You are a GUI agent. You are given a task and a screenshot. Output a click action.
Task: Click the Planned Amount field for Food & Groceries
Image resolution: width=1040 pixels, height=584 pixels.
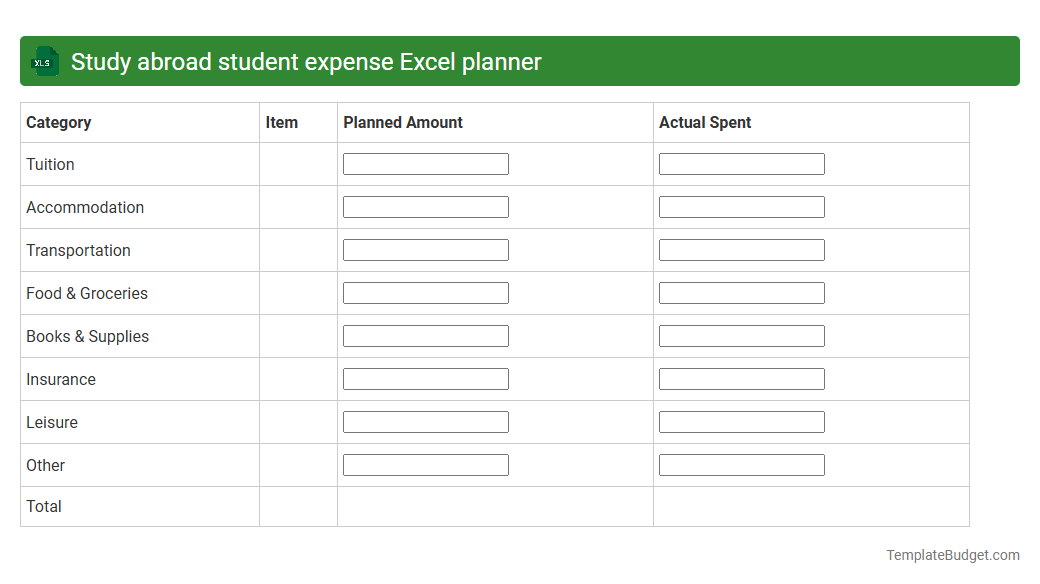[425, 292]
